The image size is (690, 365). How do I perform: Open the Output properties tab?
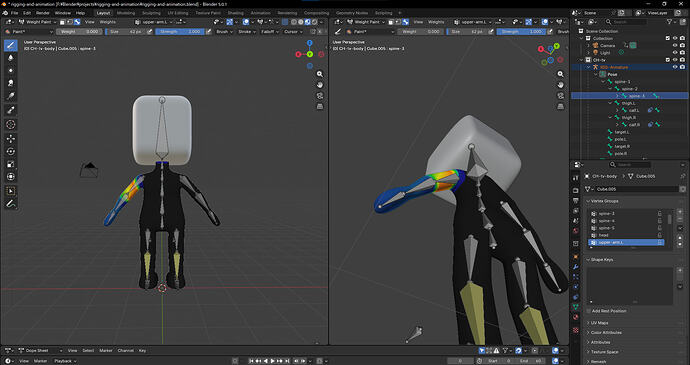pyautogui.click(x=576, y=200)
